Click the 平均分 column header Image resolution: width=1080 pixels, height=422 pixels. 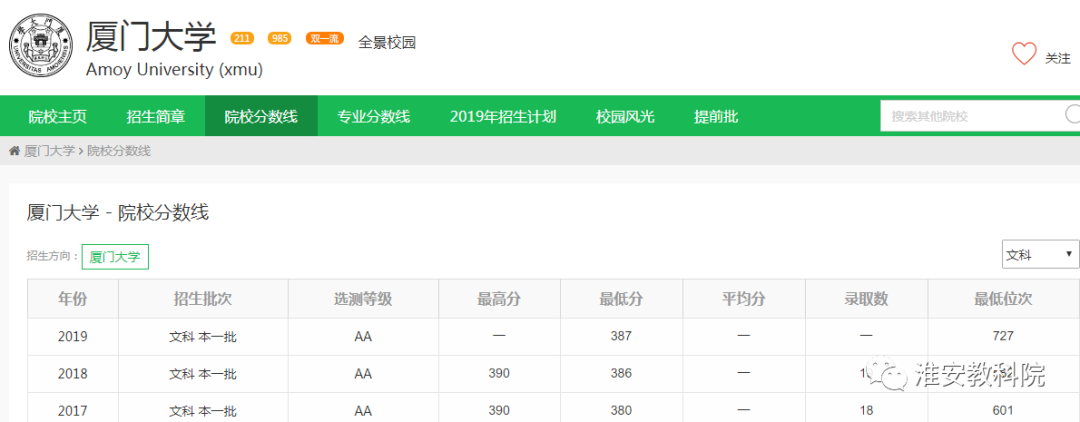point(743,299)
